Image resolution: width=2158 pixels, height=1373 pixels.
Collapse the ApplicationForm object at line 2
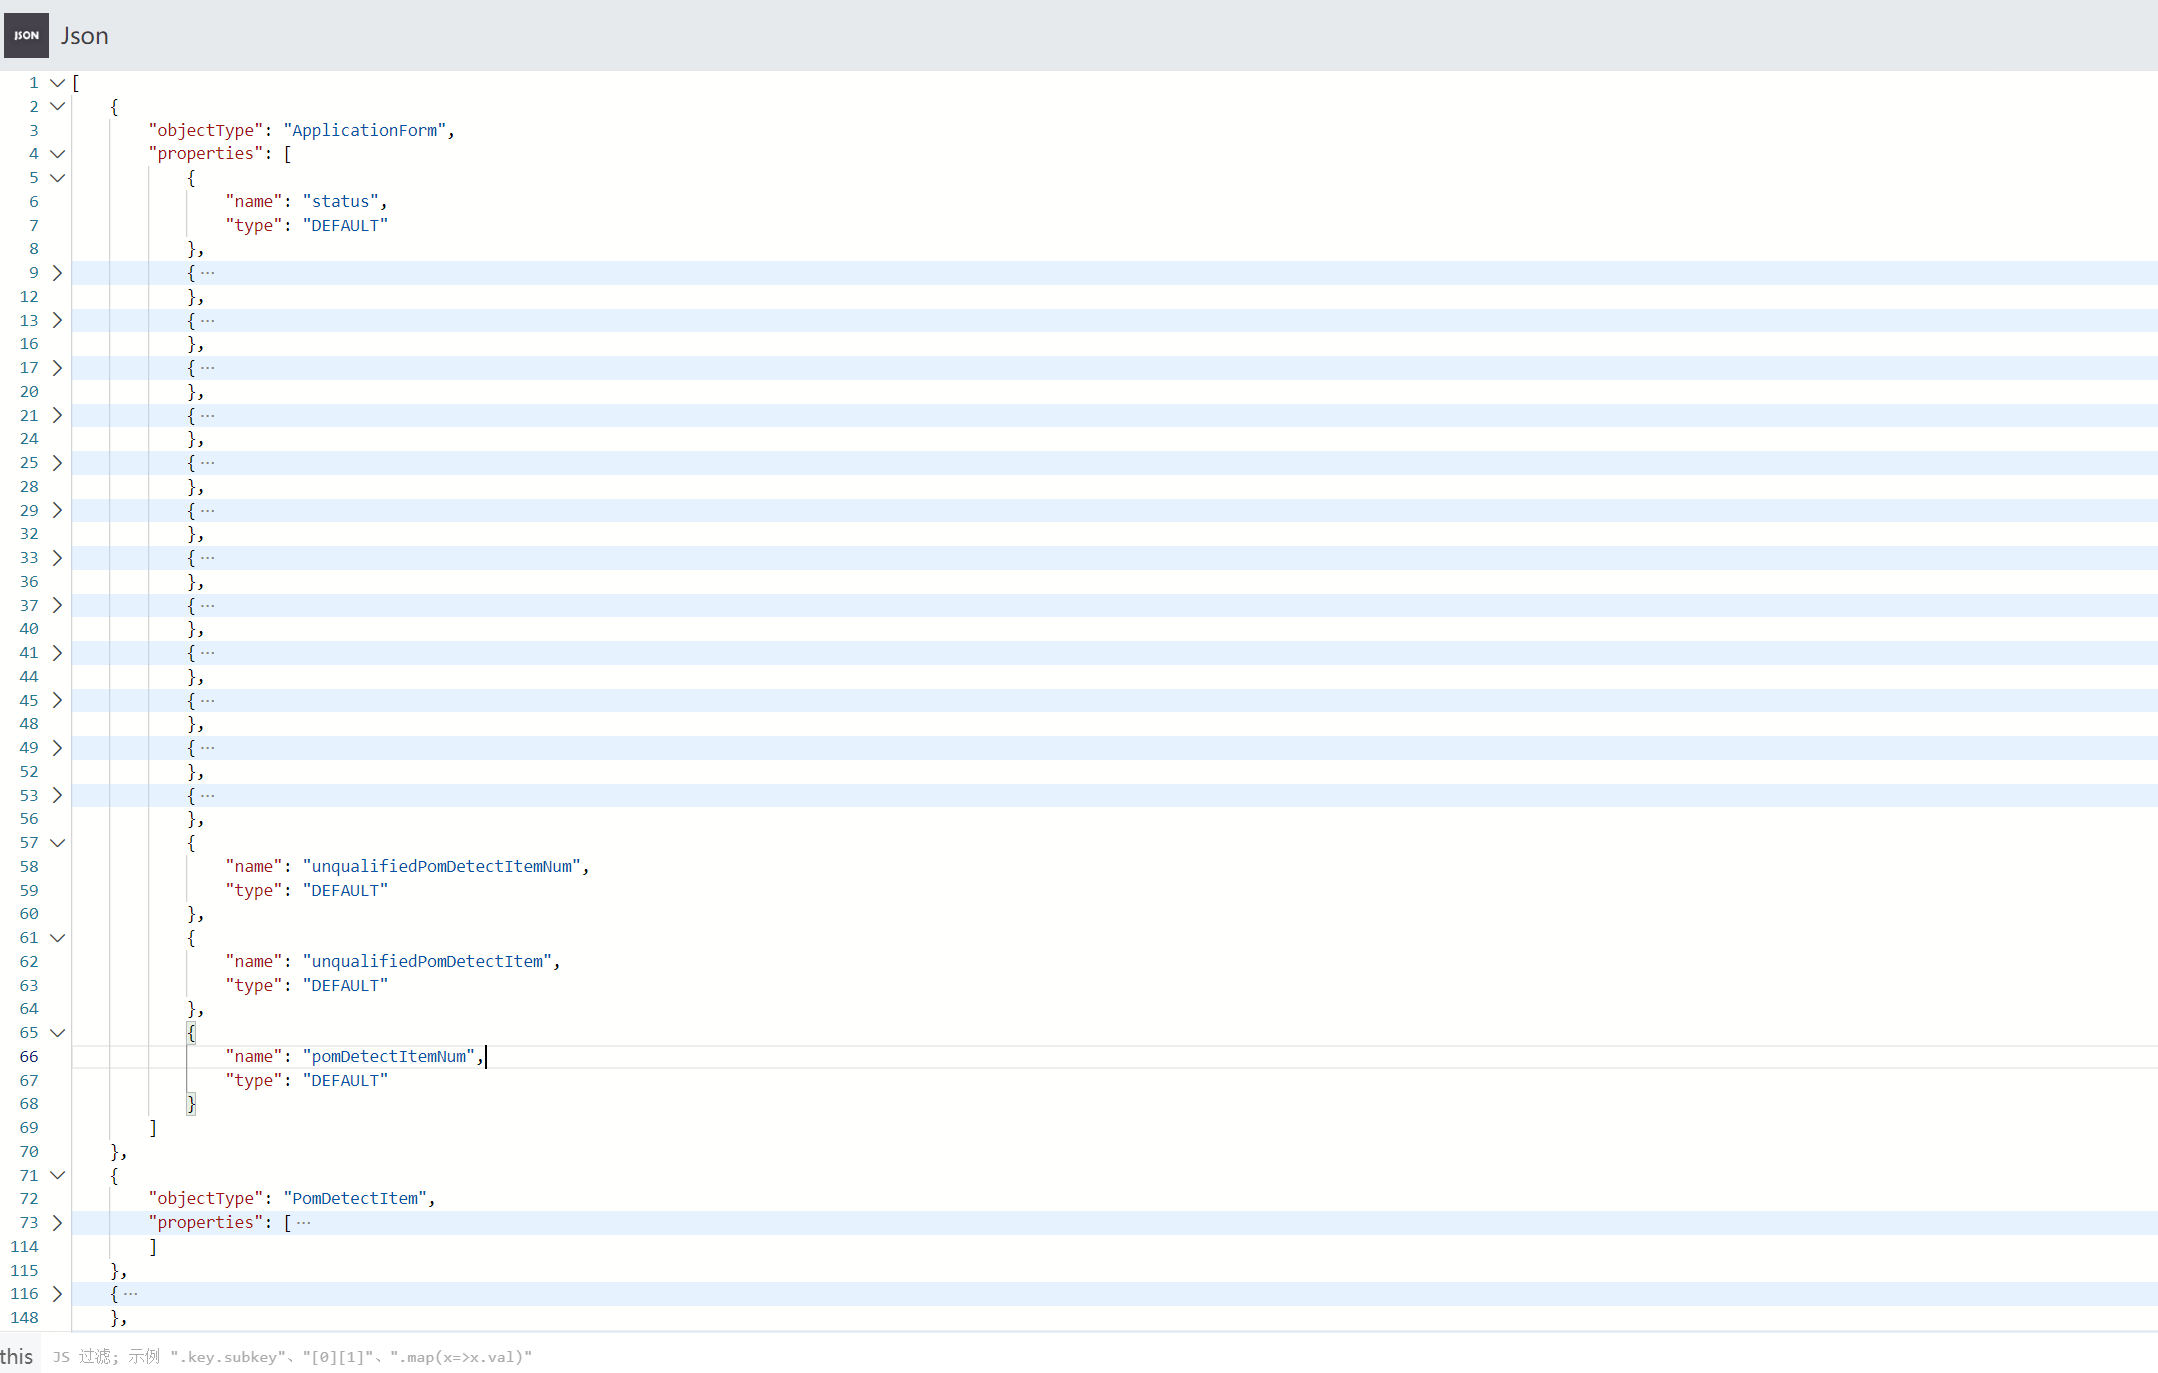(x=57, y=106)
